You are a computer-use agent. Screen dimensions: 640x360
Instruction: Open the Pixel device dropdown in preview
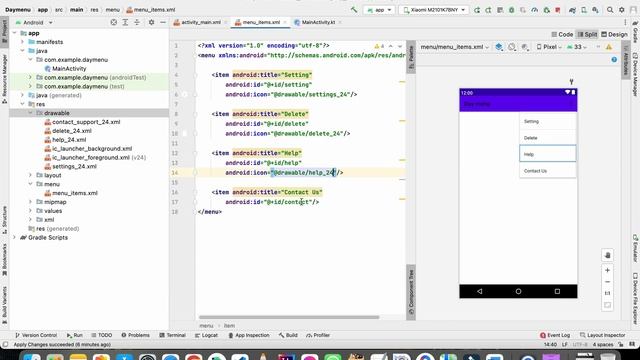pyautogui.click(x=549, y=47)
